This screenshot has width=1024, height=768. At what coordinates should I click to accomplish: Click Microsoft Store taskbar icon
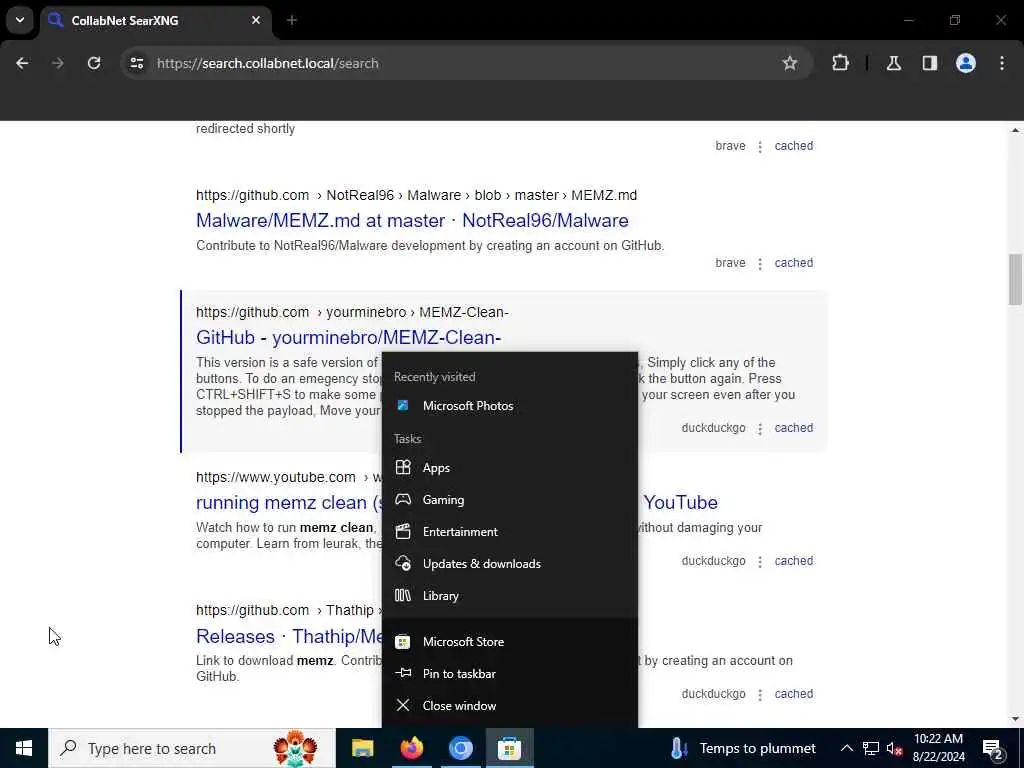pyautogui.click(x=509, y=748)
